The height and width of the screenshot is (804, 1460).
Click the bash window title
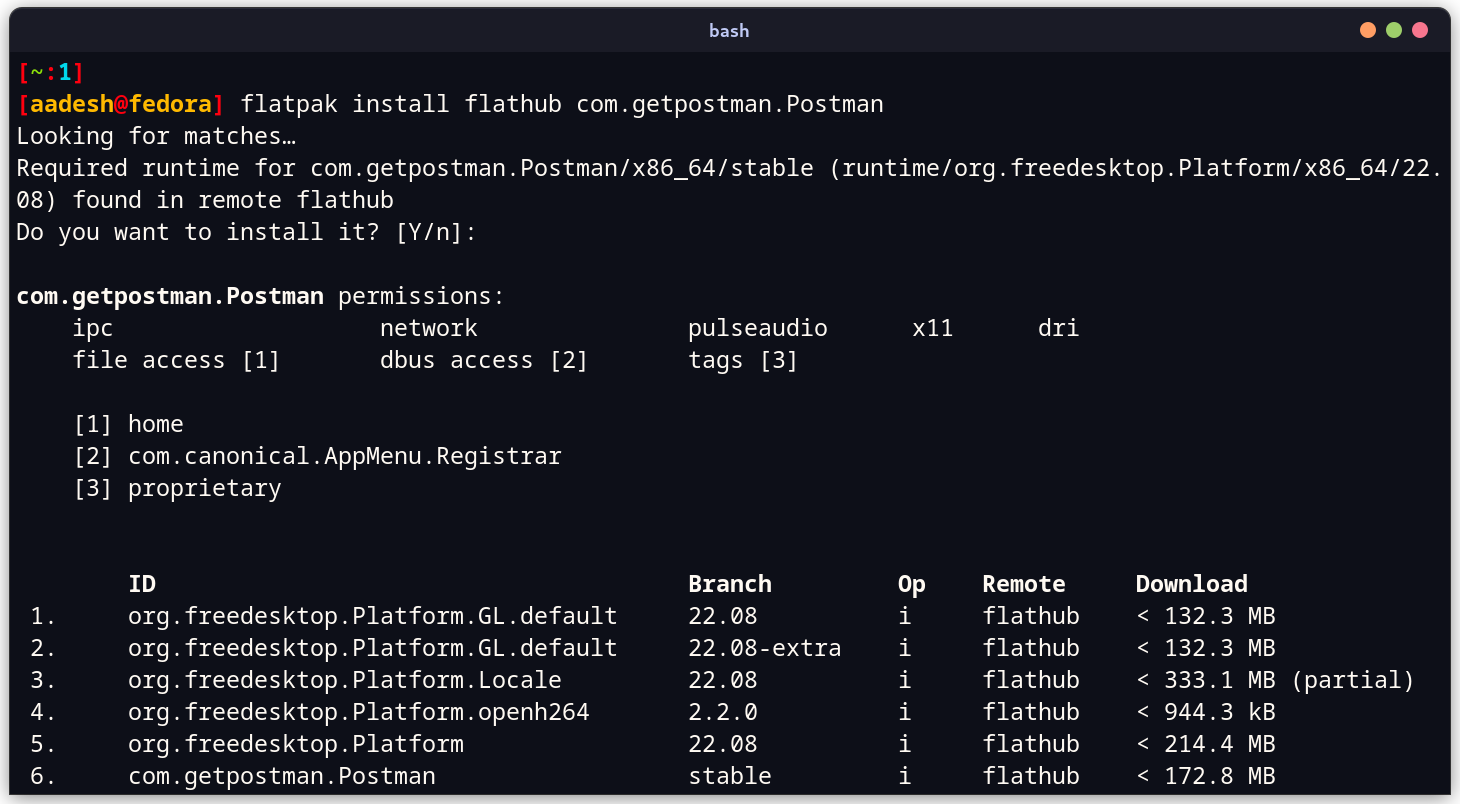point(729,30)
